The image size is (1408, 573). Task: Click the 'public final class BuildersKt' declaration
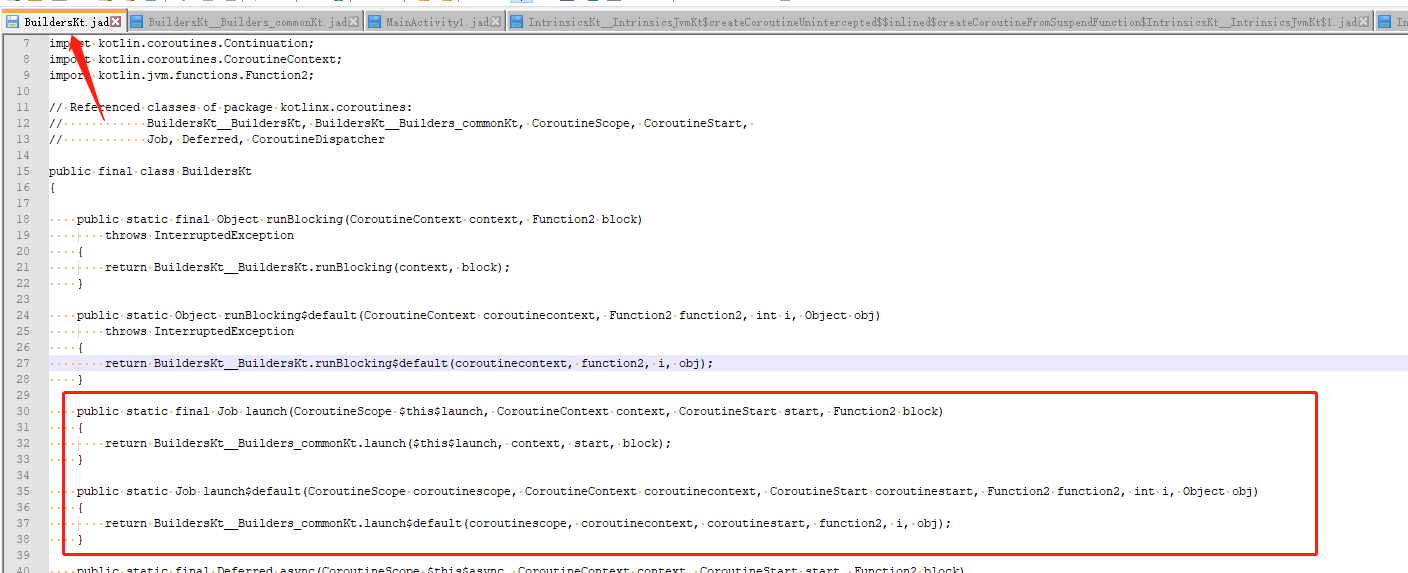(x=150, y=171)
